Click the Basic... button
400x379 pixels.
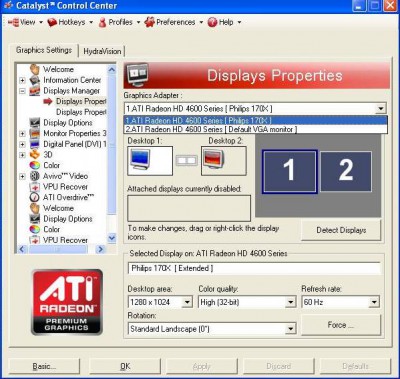44,366
